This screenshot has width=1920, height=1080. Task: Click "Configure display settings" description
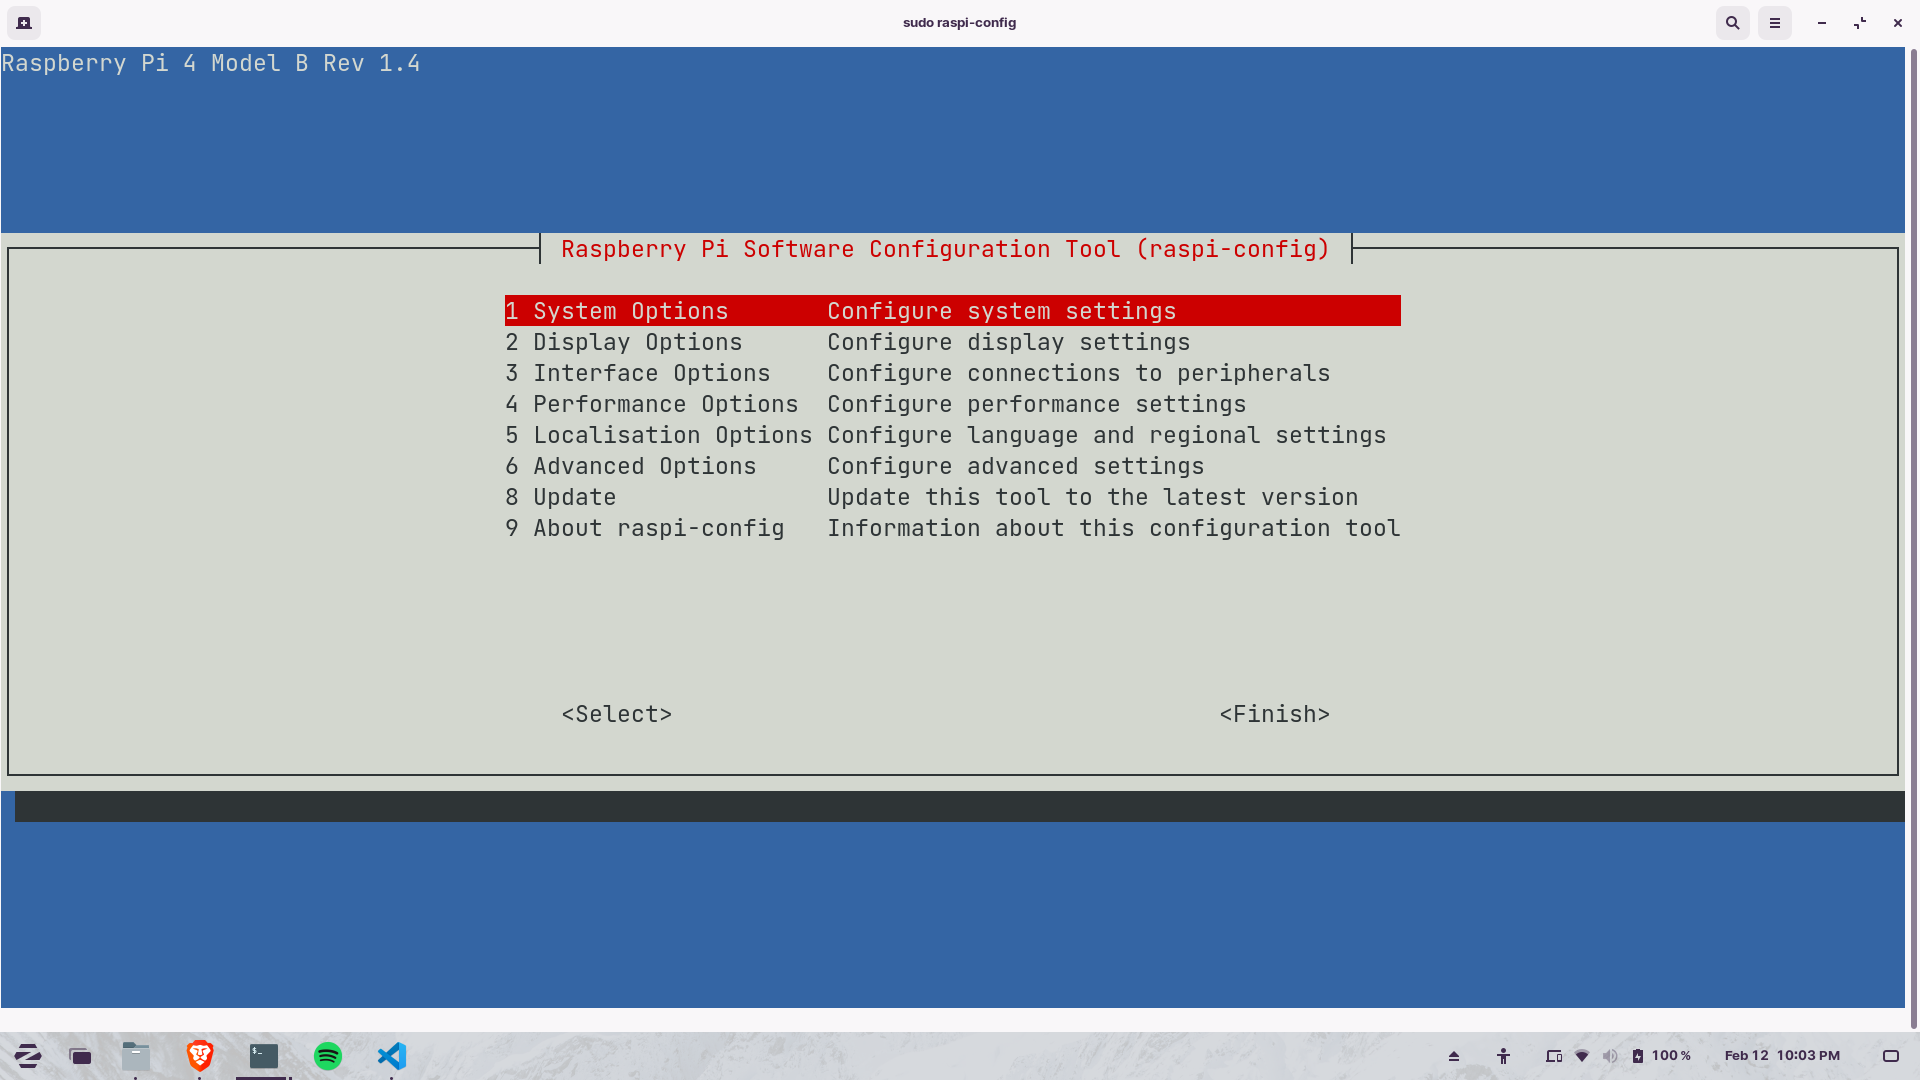1009,342
